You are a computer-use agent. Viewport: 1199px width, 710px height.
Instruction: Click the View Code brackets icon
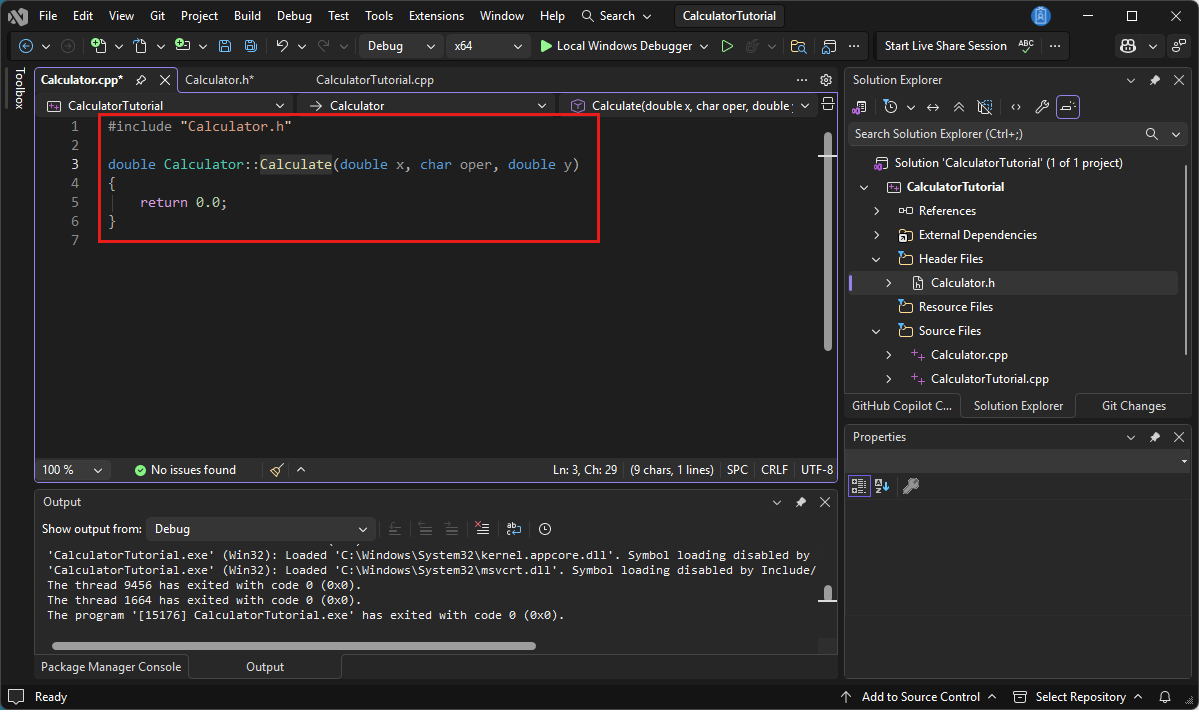1015,107
